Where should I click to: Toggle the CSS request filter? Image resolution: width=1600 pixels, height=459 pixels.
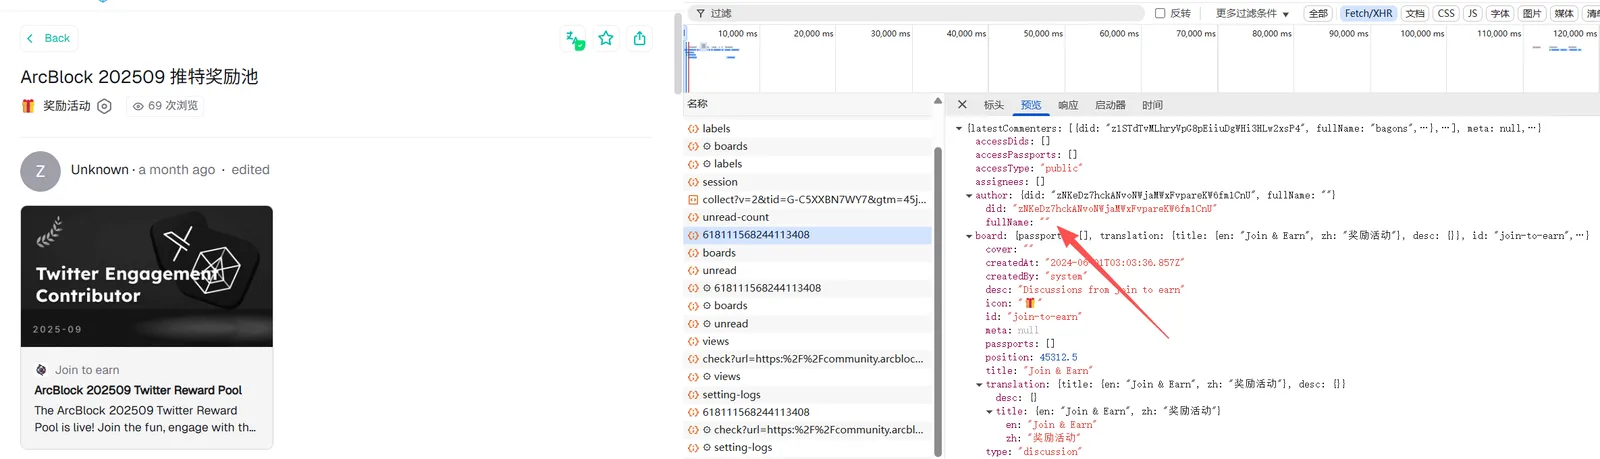[x=1446, y=13]
